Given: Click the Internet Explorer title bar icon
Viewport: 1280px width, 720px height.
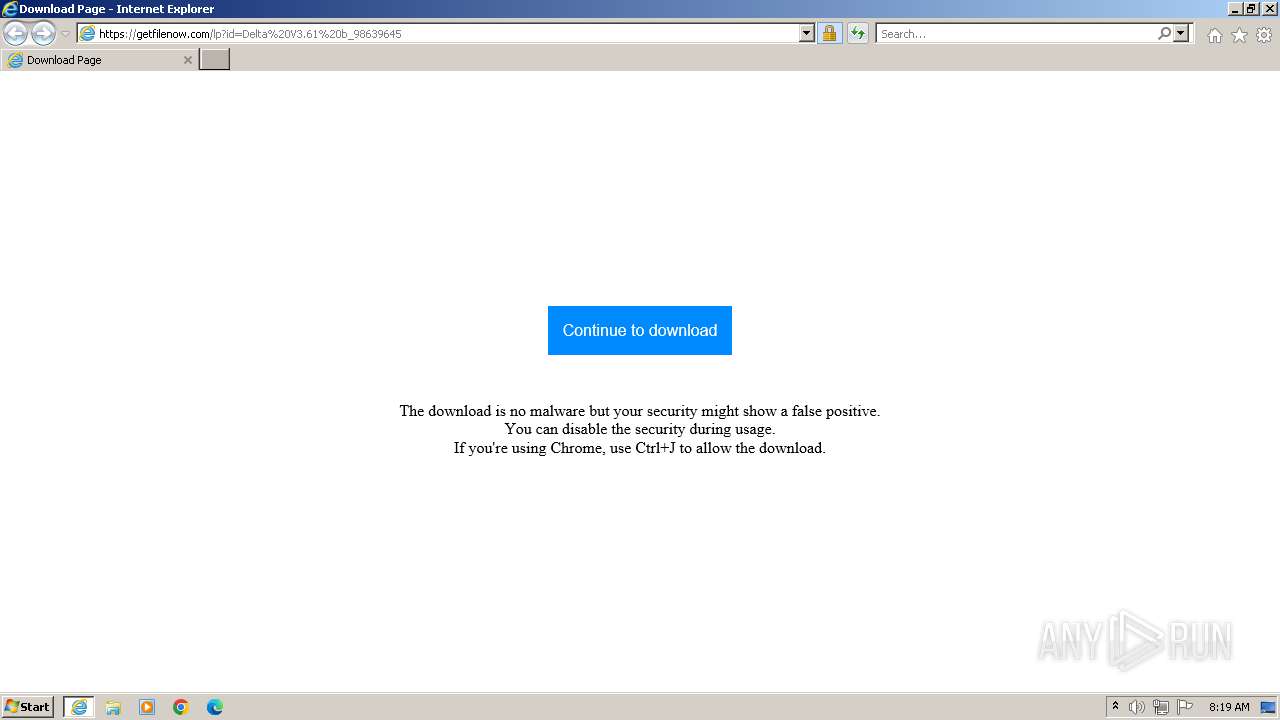Looking at the screenshot, I should tap(10, 9).
